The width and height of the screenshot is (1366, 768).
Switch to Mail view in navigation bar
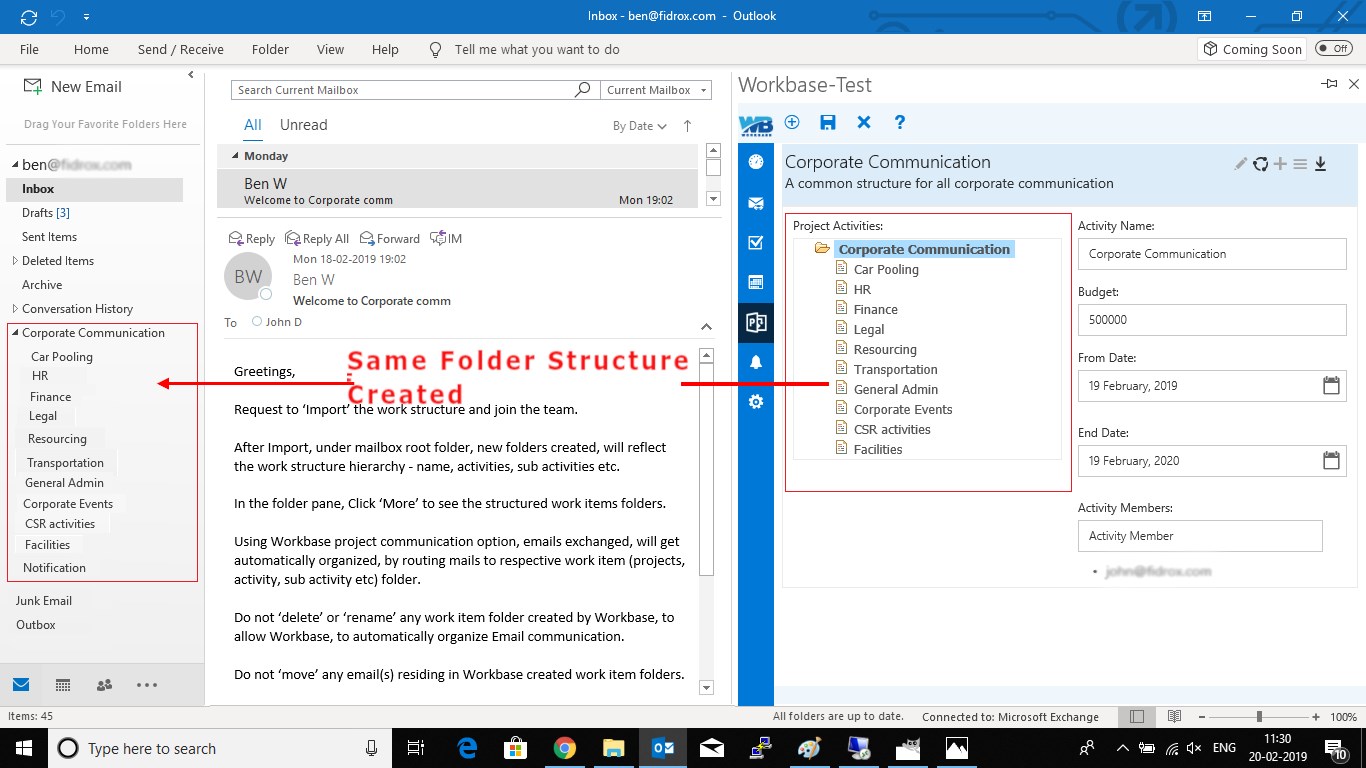point(21,685)
